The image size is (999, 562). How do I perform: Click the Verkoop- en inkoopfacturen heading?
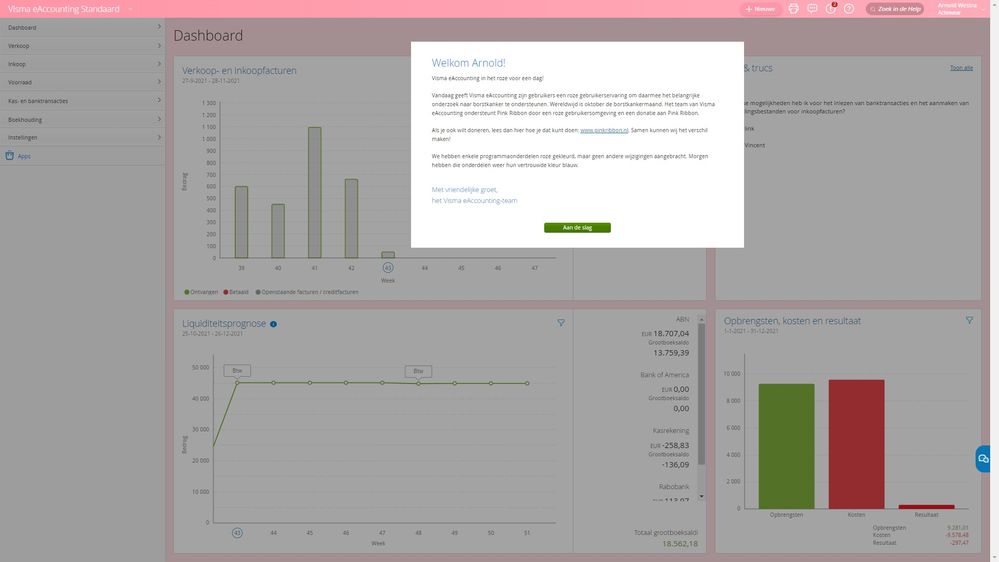pos(239,71)
